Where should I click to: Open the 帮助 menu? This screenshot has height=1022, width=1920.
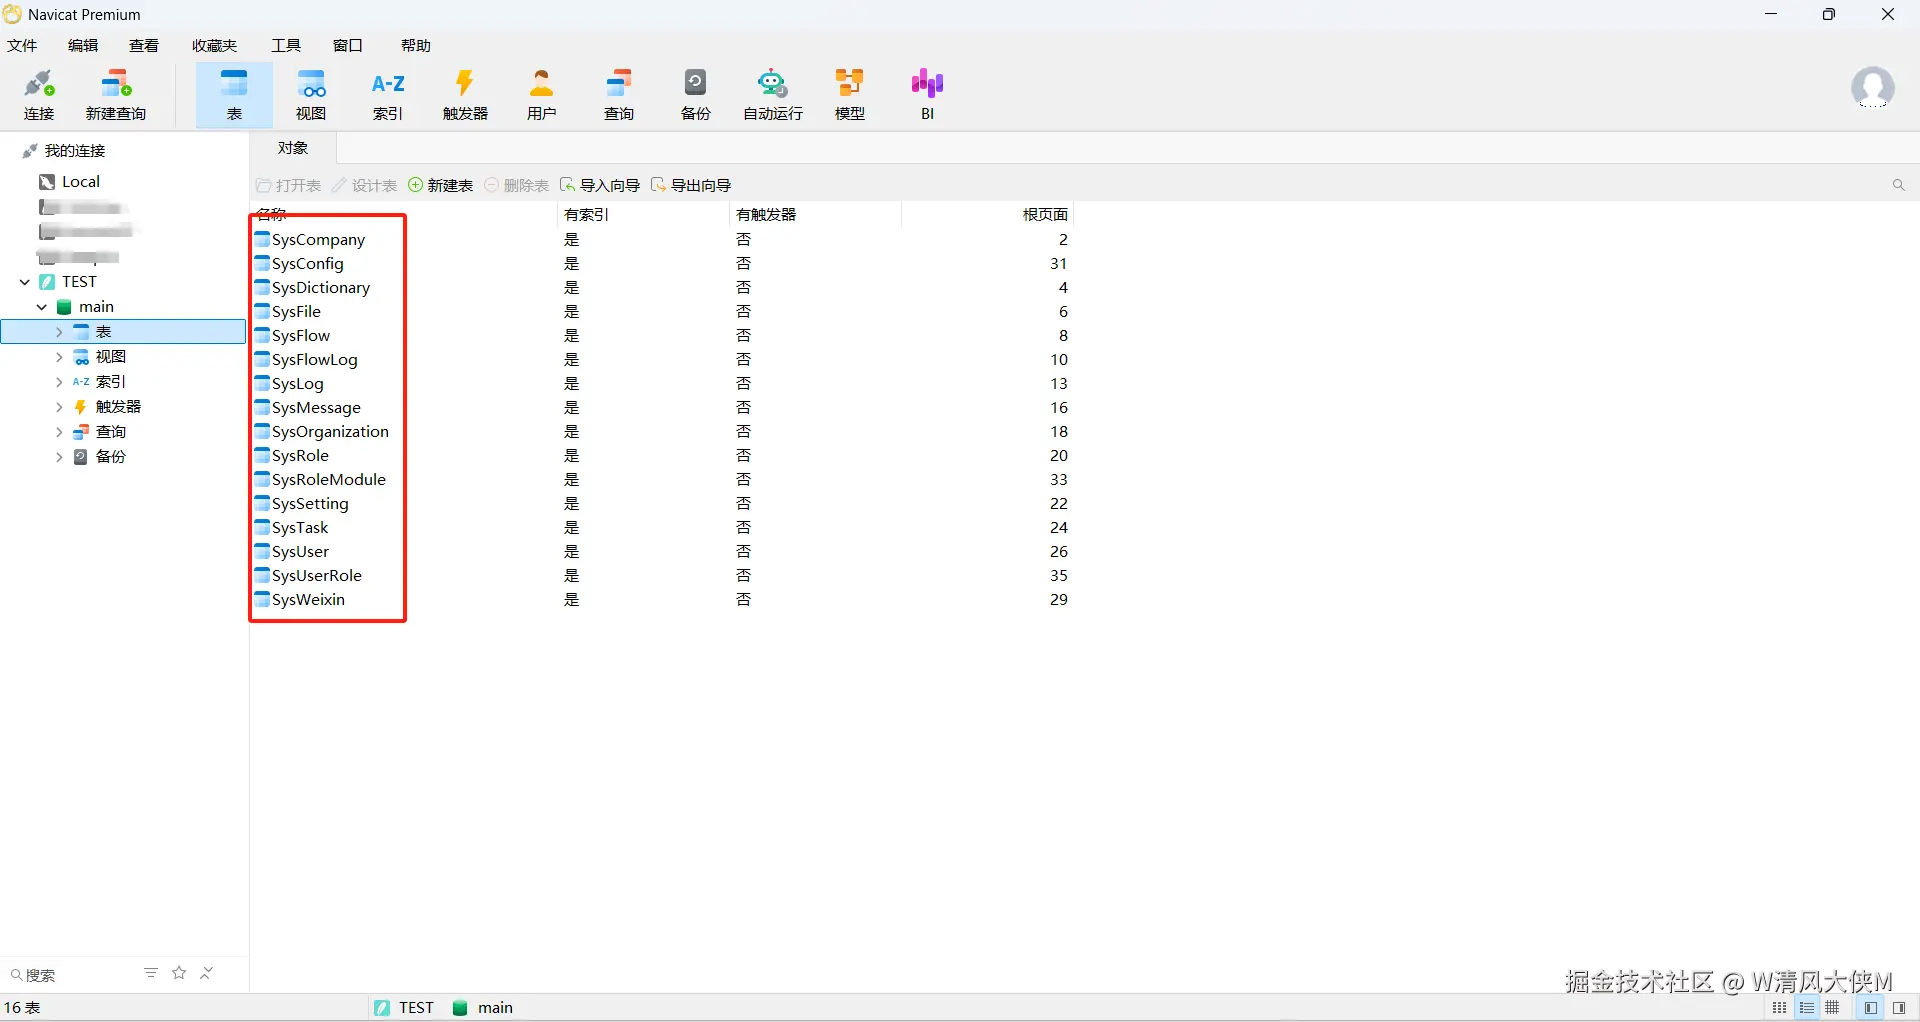(x=416, y=46)
